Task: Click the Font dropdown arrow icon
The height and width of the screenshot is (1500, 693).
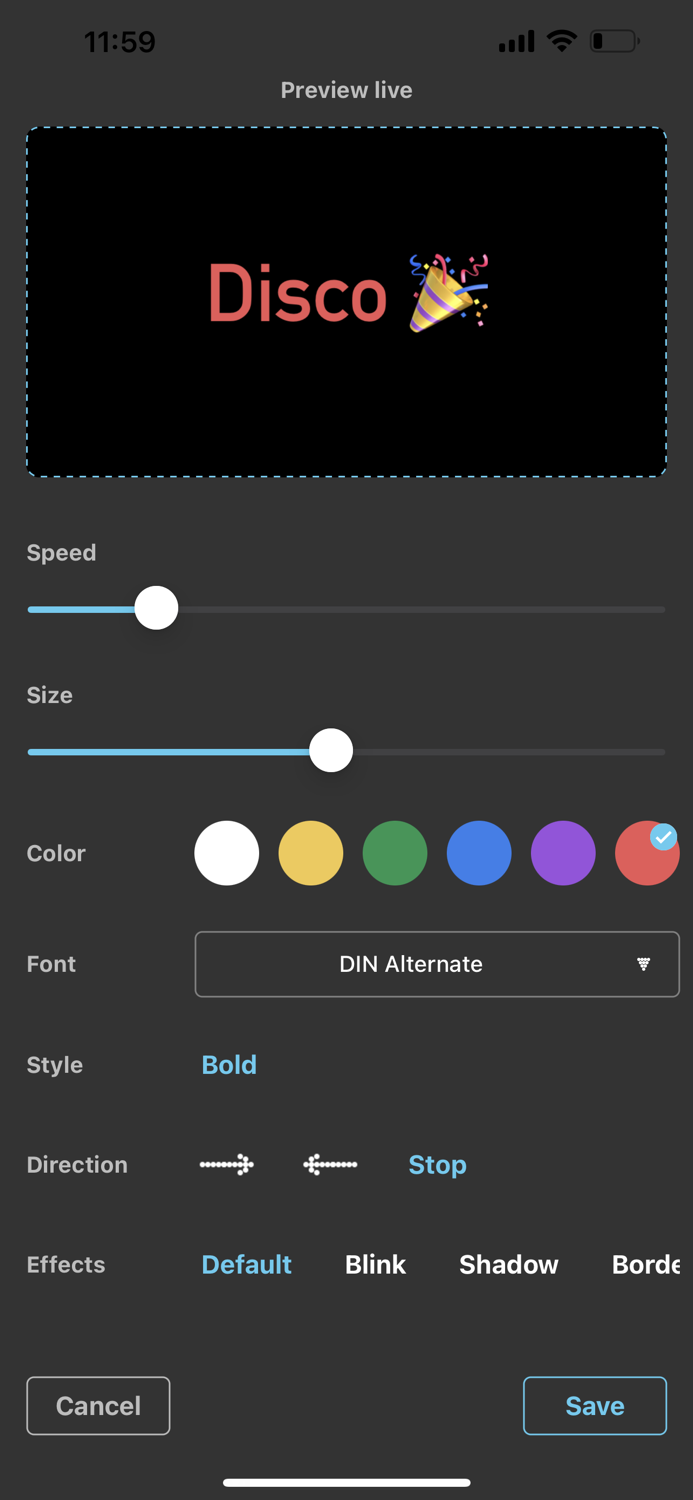Action: coord(643,964)
